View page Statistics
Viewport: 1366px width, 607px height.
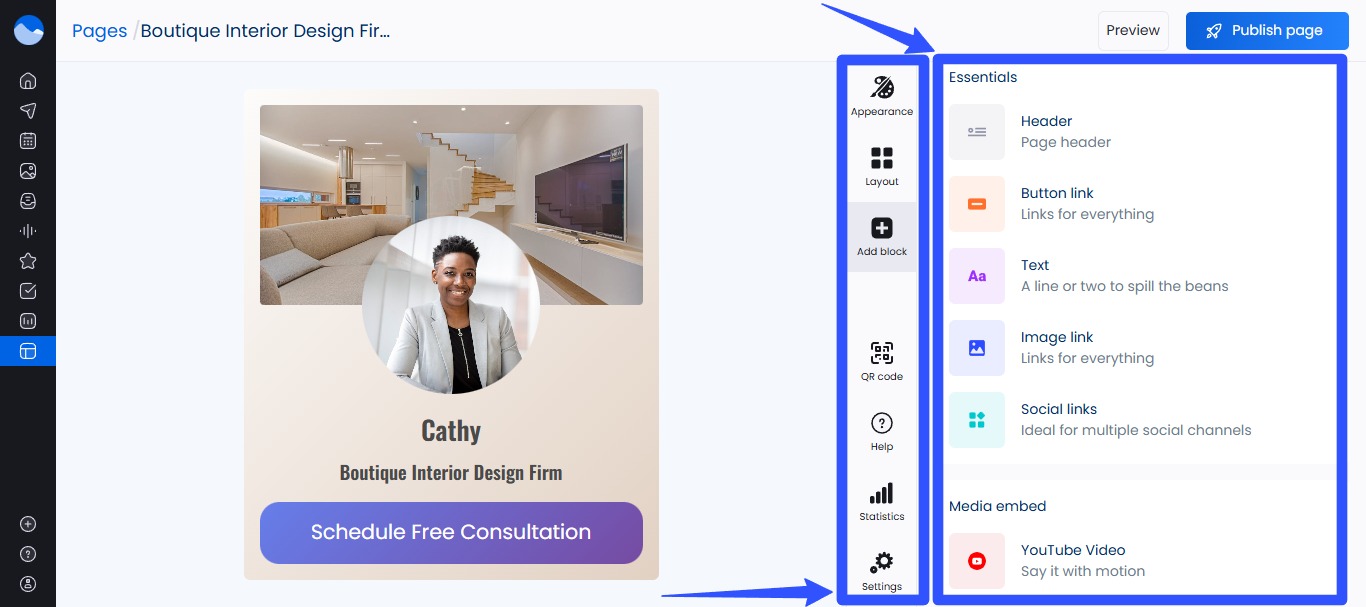881,501
